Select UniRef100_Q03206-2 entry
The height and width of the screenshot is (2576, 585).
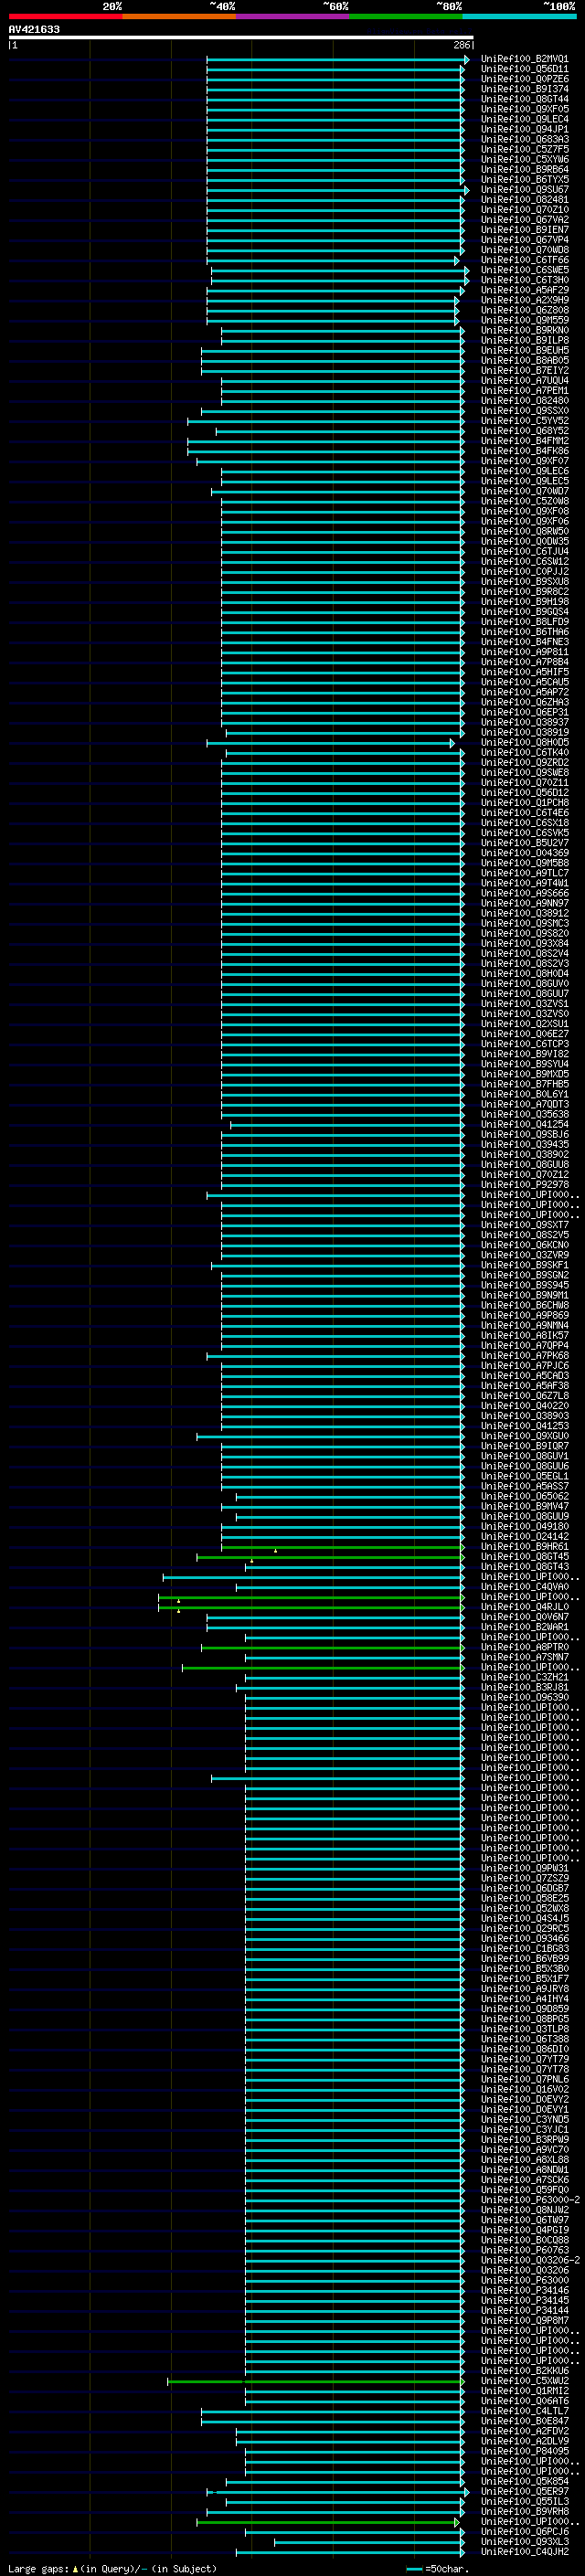[x=530, y=2260]
